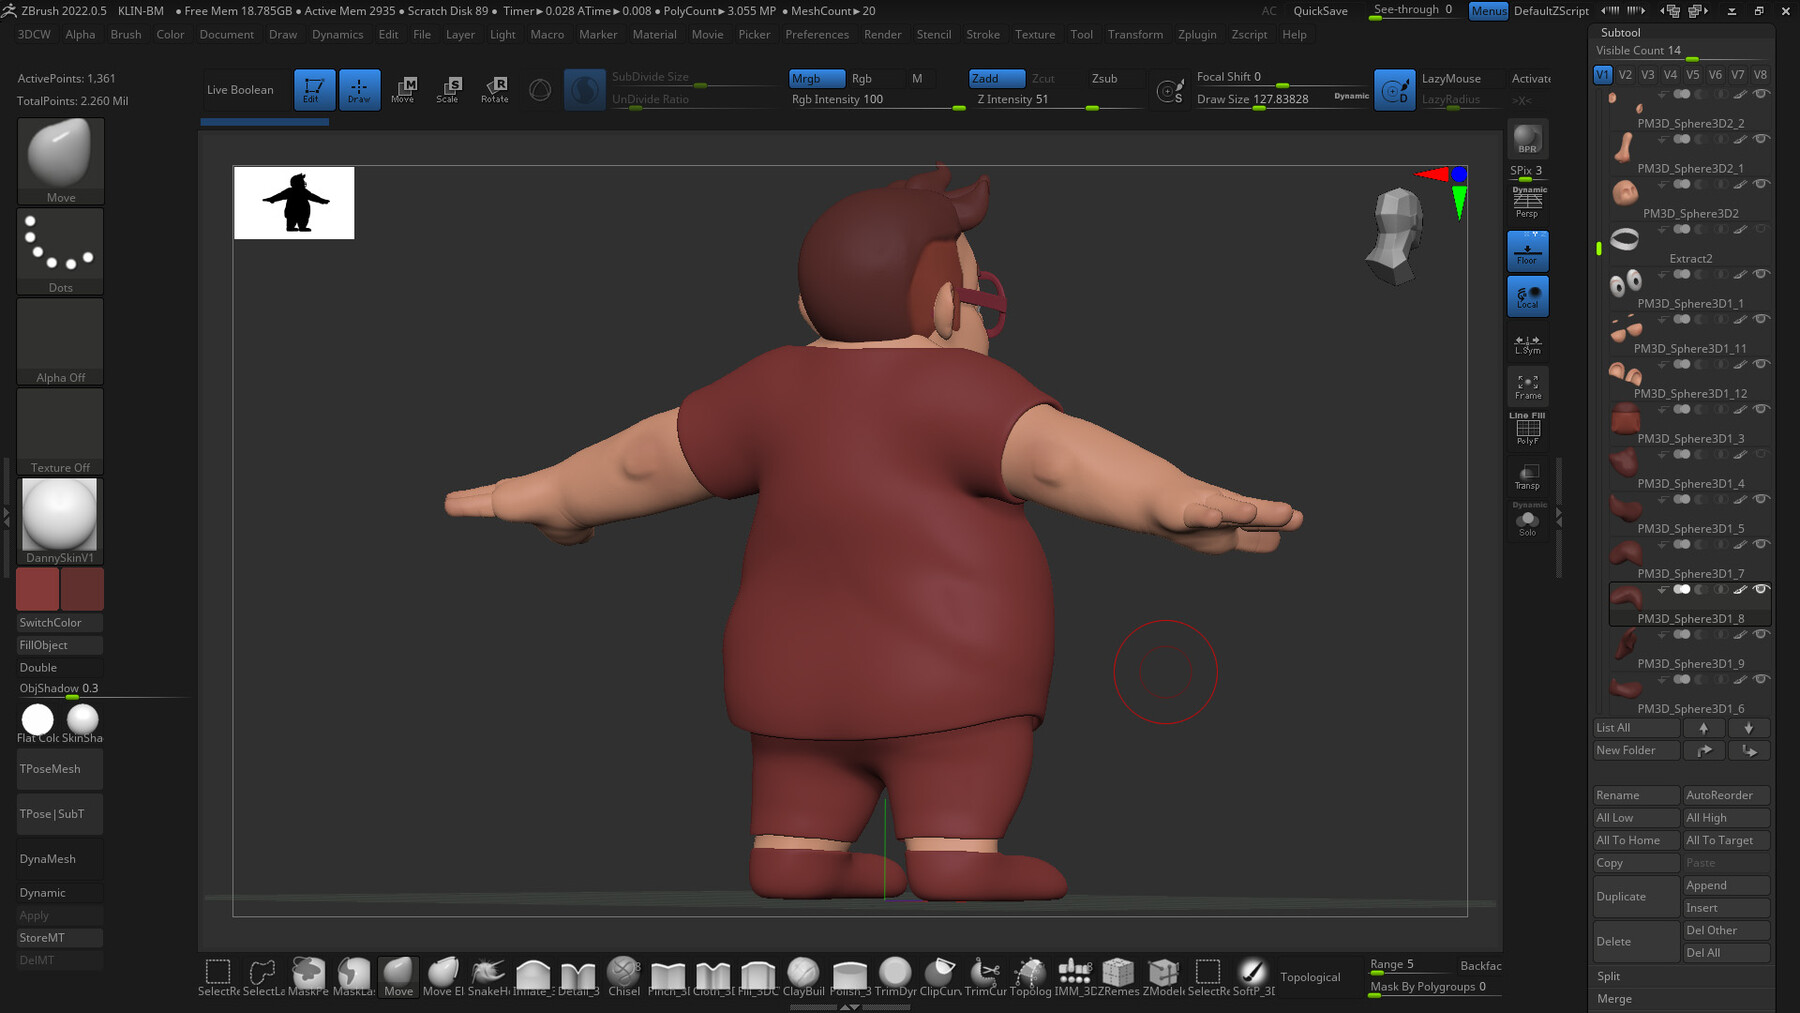Open the Dots stroke type popup
The width and height of the screenshot is (1800, 1013).
point(61,251)
